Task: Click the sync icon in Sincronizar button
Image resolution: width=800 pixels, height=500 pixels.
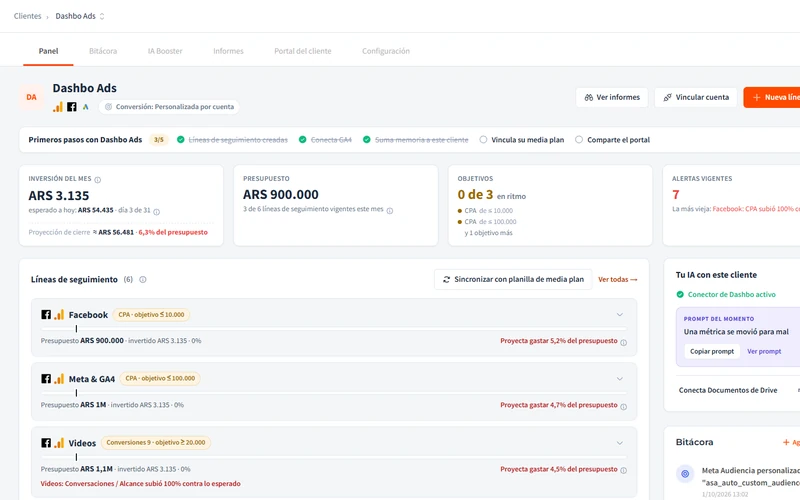Action: point(446,280)
